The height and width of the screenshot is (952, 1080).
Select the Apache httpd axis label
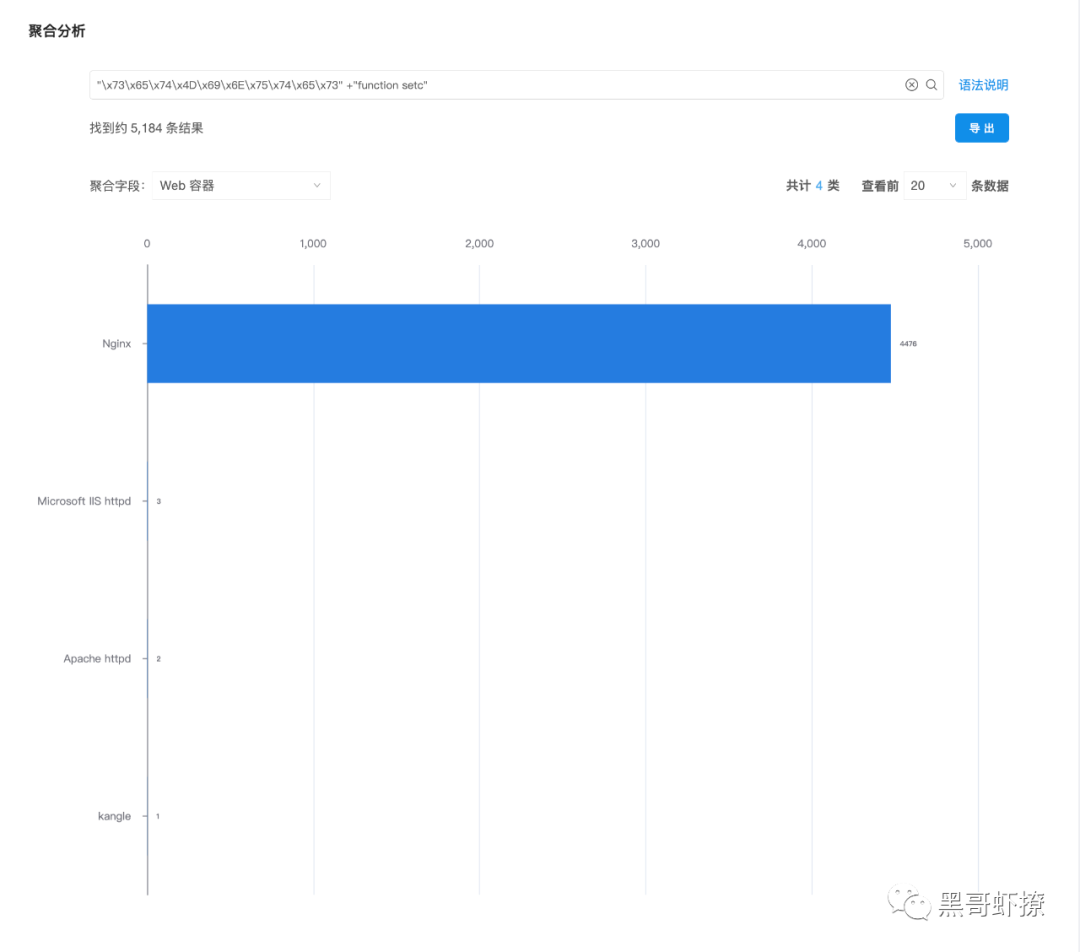point(97,659)
